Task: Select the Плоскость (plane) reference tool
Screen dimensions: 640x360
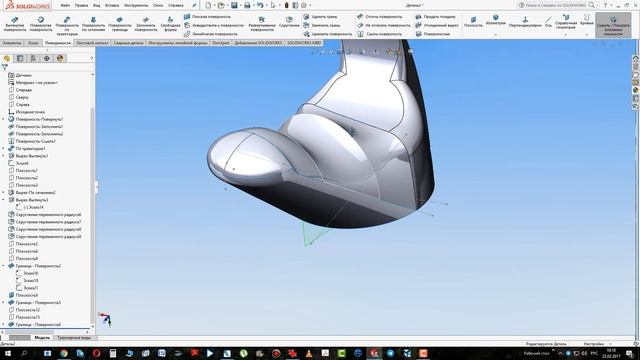Action: pos(473,22)
